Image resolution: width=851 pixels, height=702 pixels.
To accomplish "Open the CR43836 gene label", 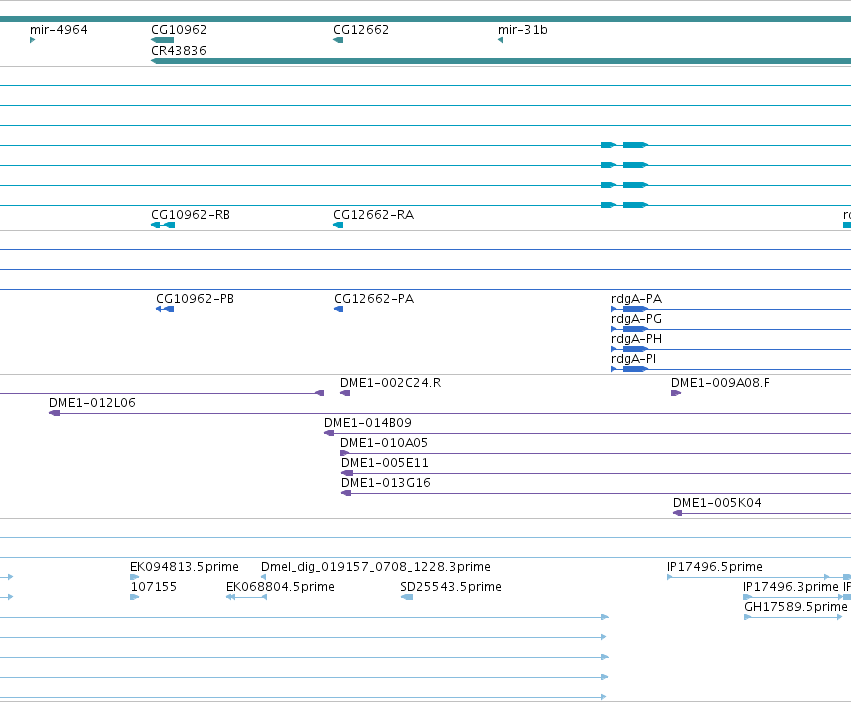I will (179, 50).
